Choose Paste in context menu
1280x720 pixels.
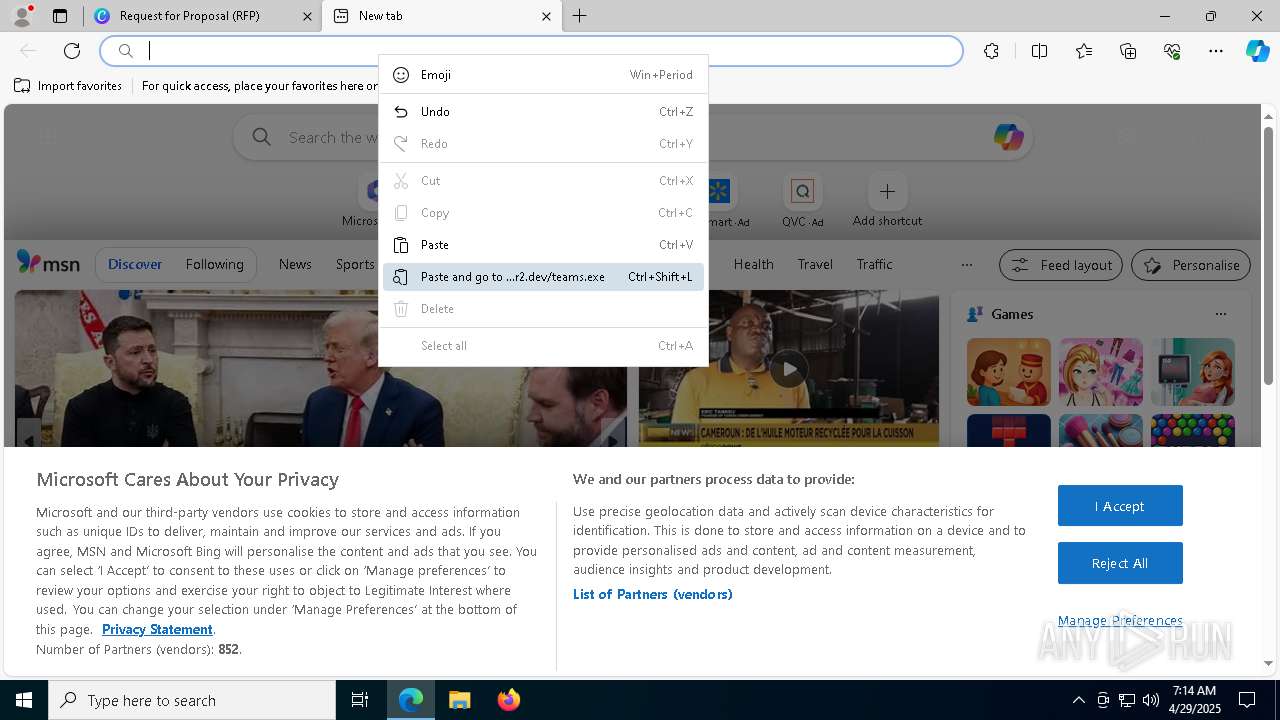tap(544, 245)
